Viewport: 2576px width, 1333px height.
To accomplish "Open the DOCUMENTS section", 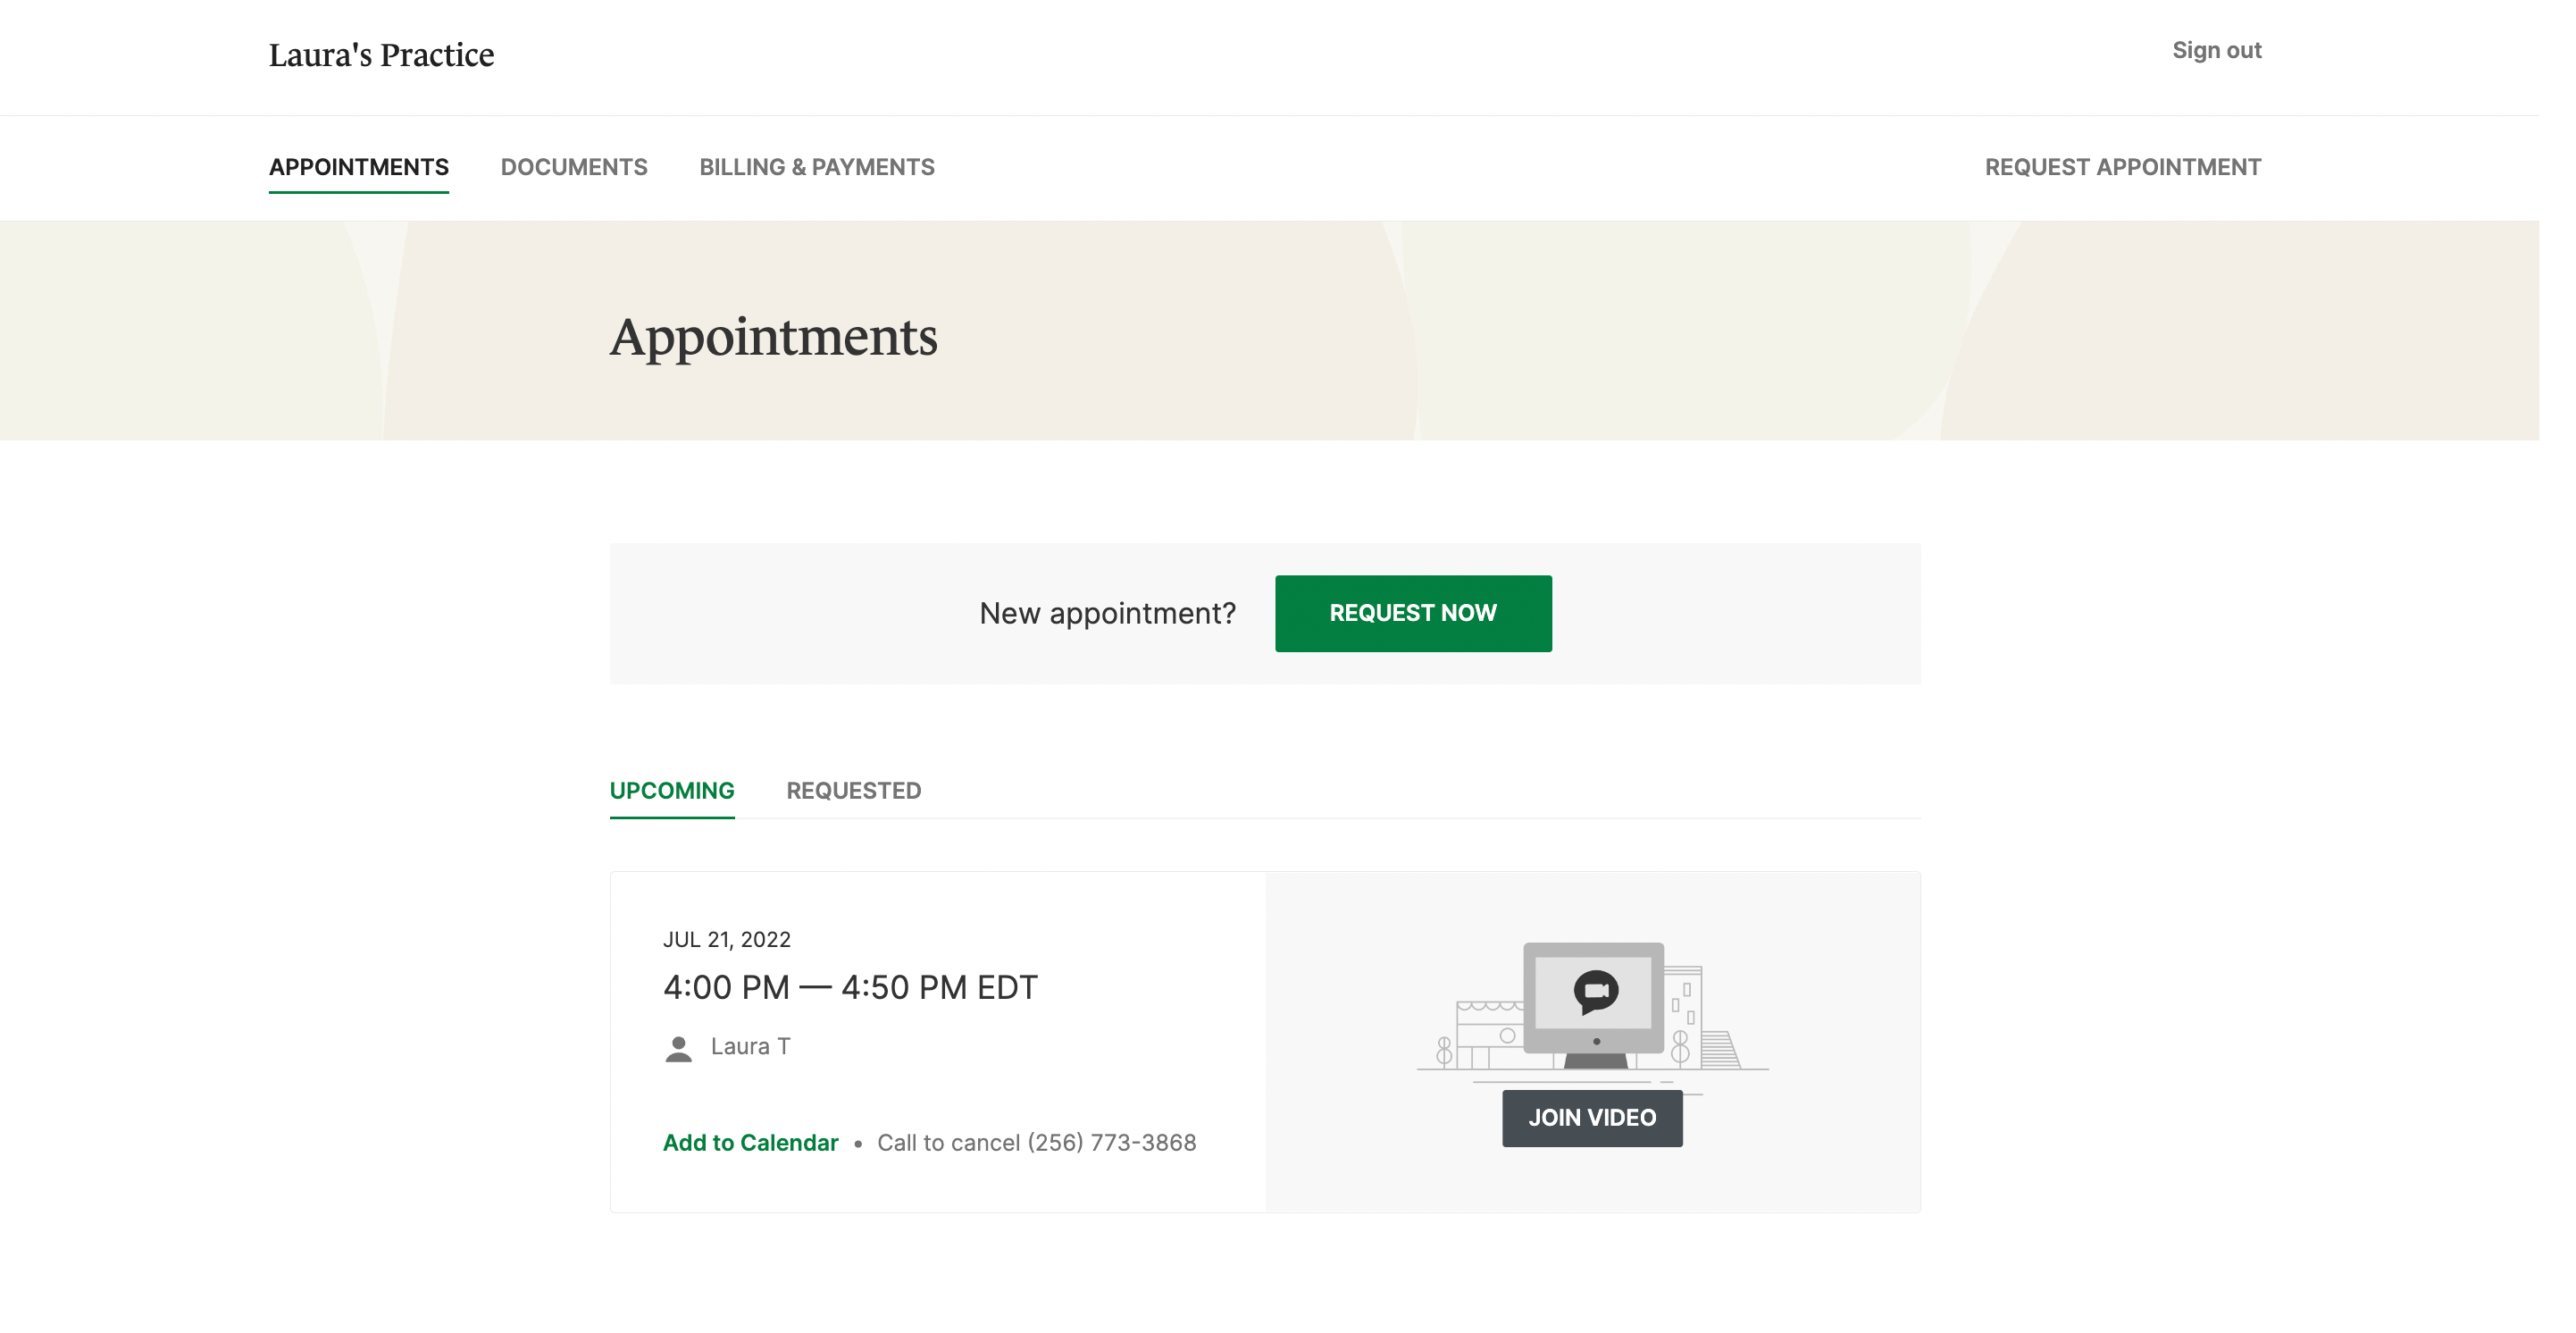I will (x=574, y=167).
